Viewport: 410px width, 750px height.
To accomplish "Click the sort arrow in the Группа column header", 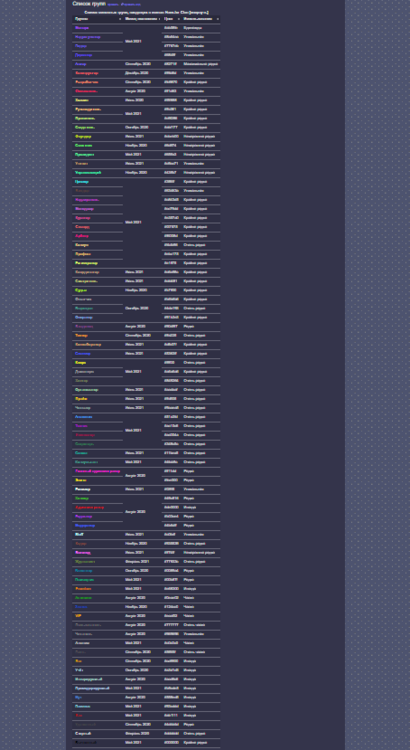I will pyautogui.click(x=120, y=19).
